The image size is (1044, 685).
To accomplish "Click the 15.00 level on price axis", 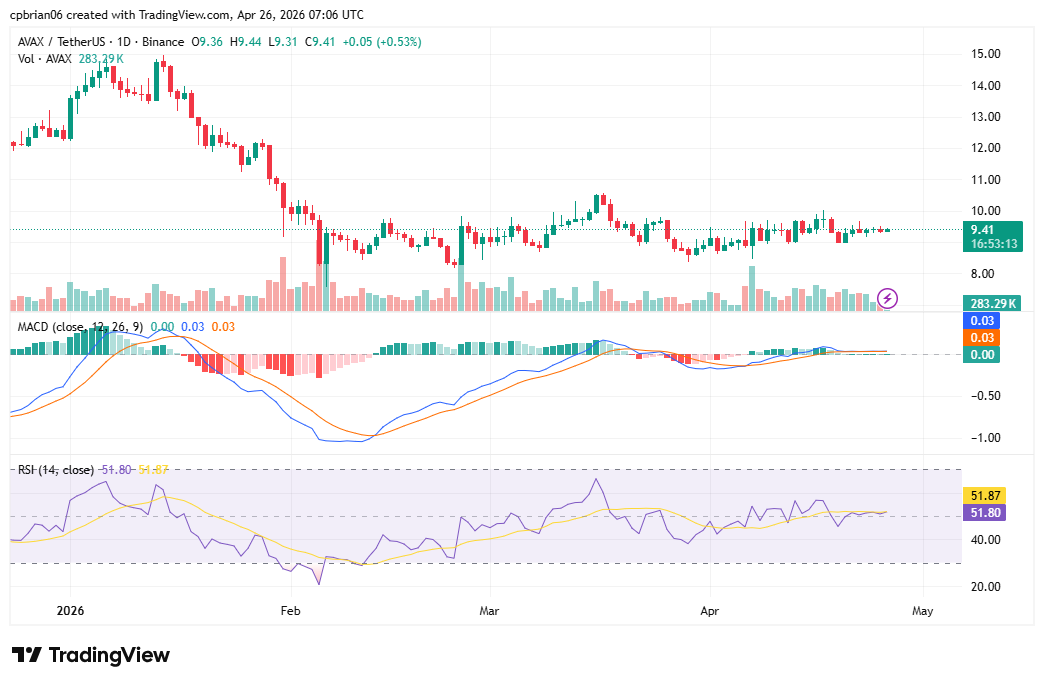I will click(986, 54).
